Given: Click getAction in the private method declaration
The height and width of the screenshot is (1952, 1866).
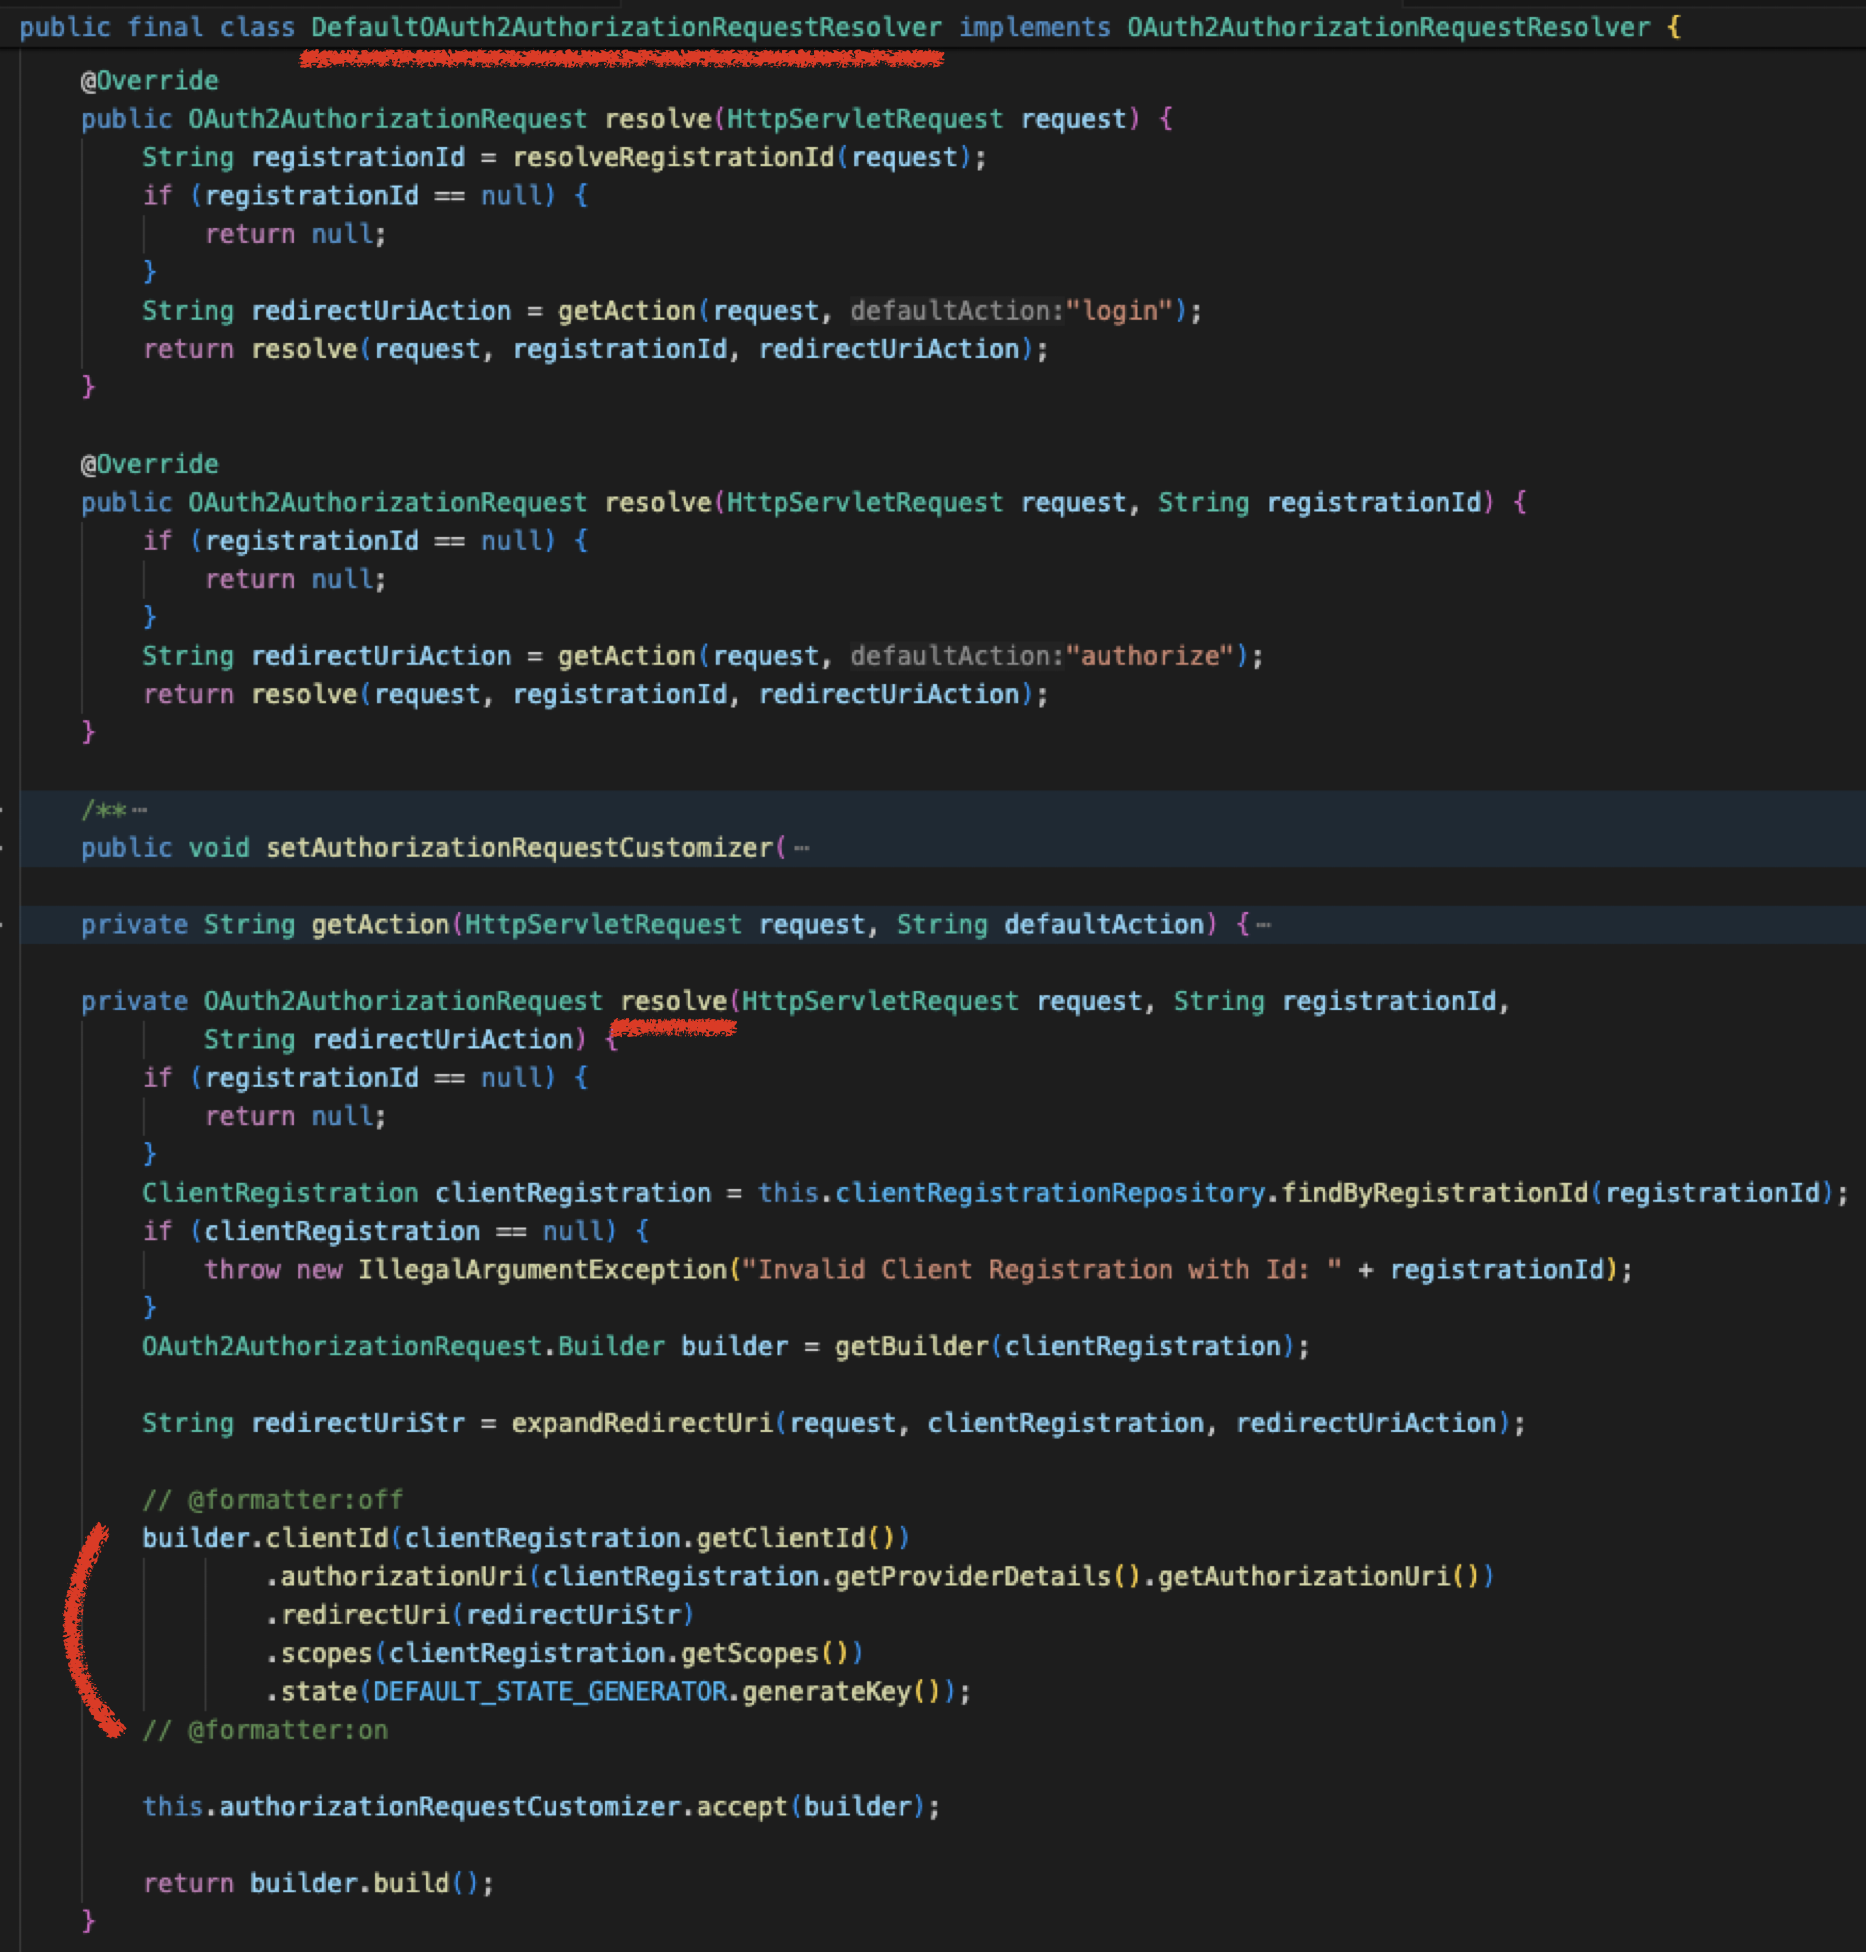Looking at the screenshot, I should (x=380, y=925).
